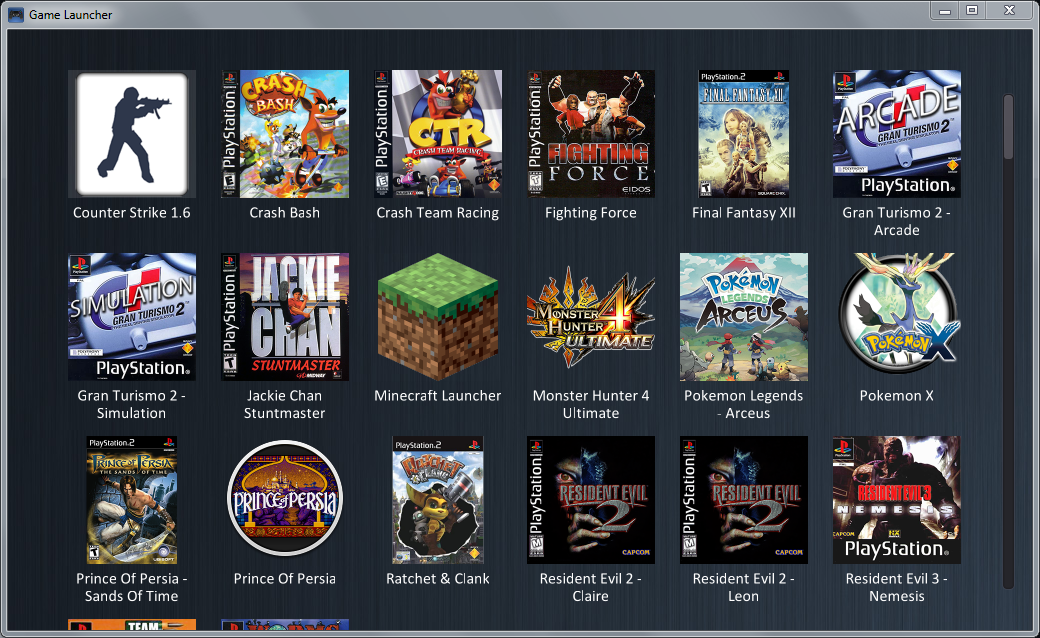Screen dimensions: 1040x638
Task: Click "Pokemon Legends - Arceus" label
Action: [744, 404]
